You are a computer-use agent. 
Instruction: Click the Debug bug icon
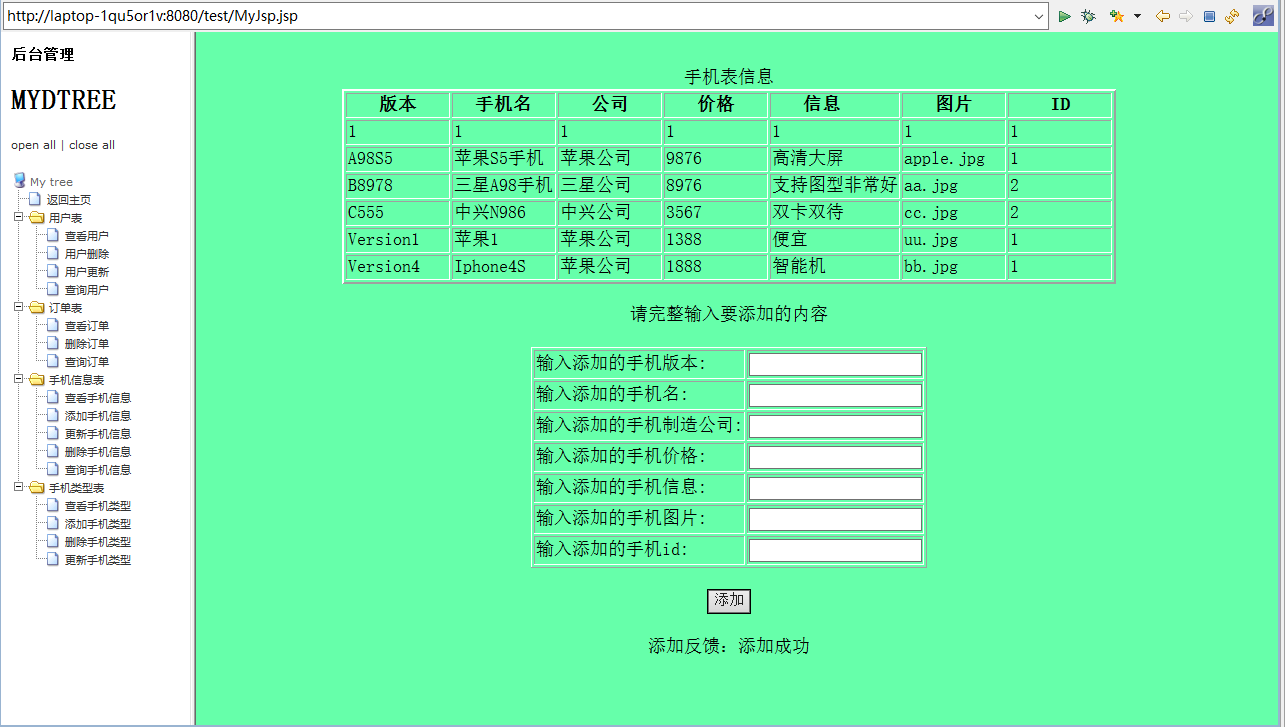pyautogui.click(x=1088, y=16)
